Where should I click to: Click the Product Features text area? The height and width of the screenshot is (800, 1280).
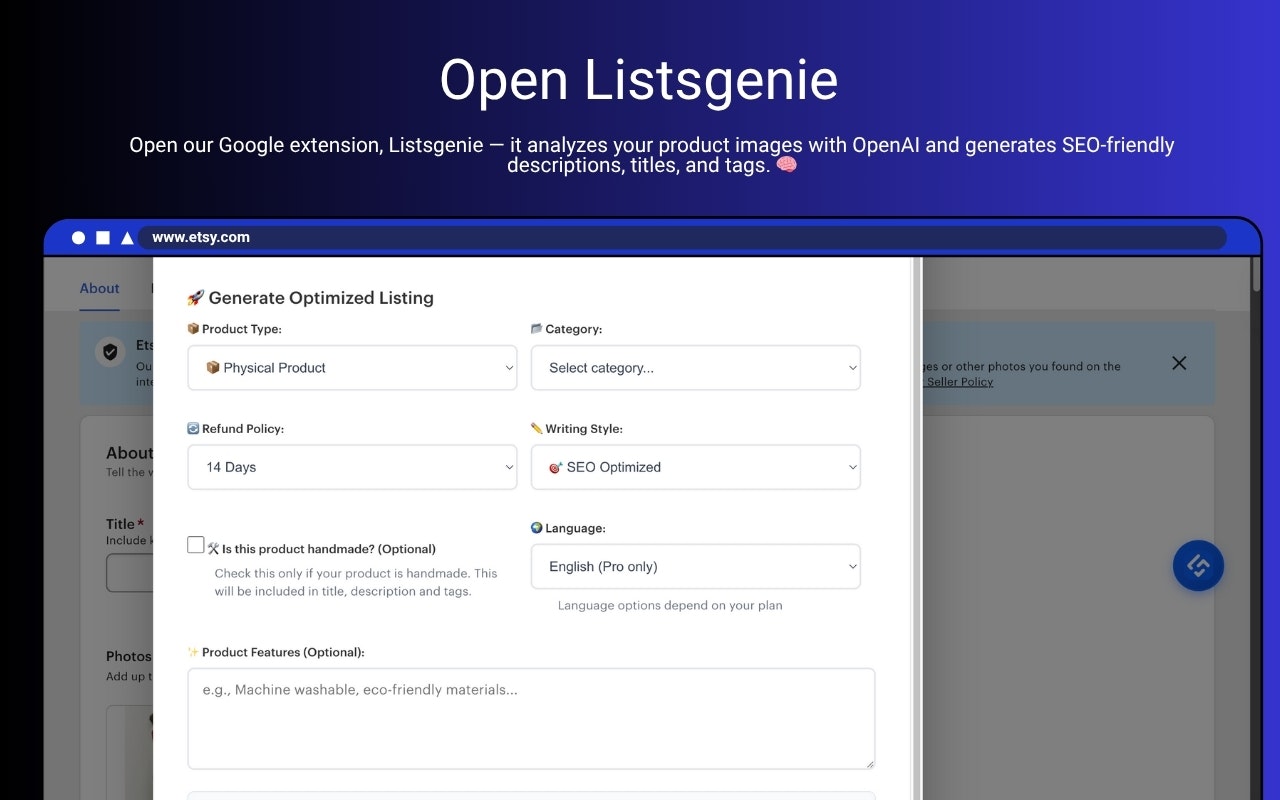(x=531, y=719)
